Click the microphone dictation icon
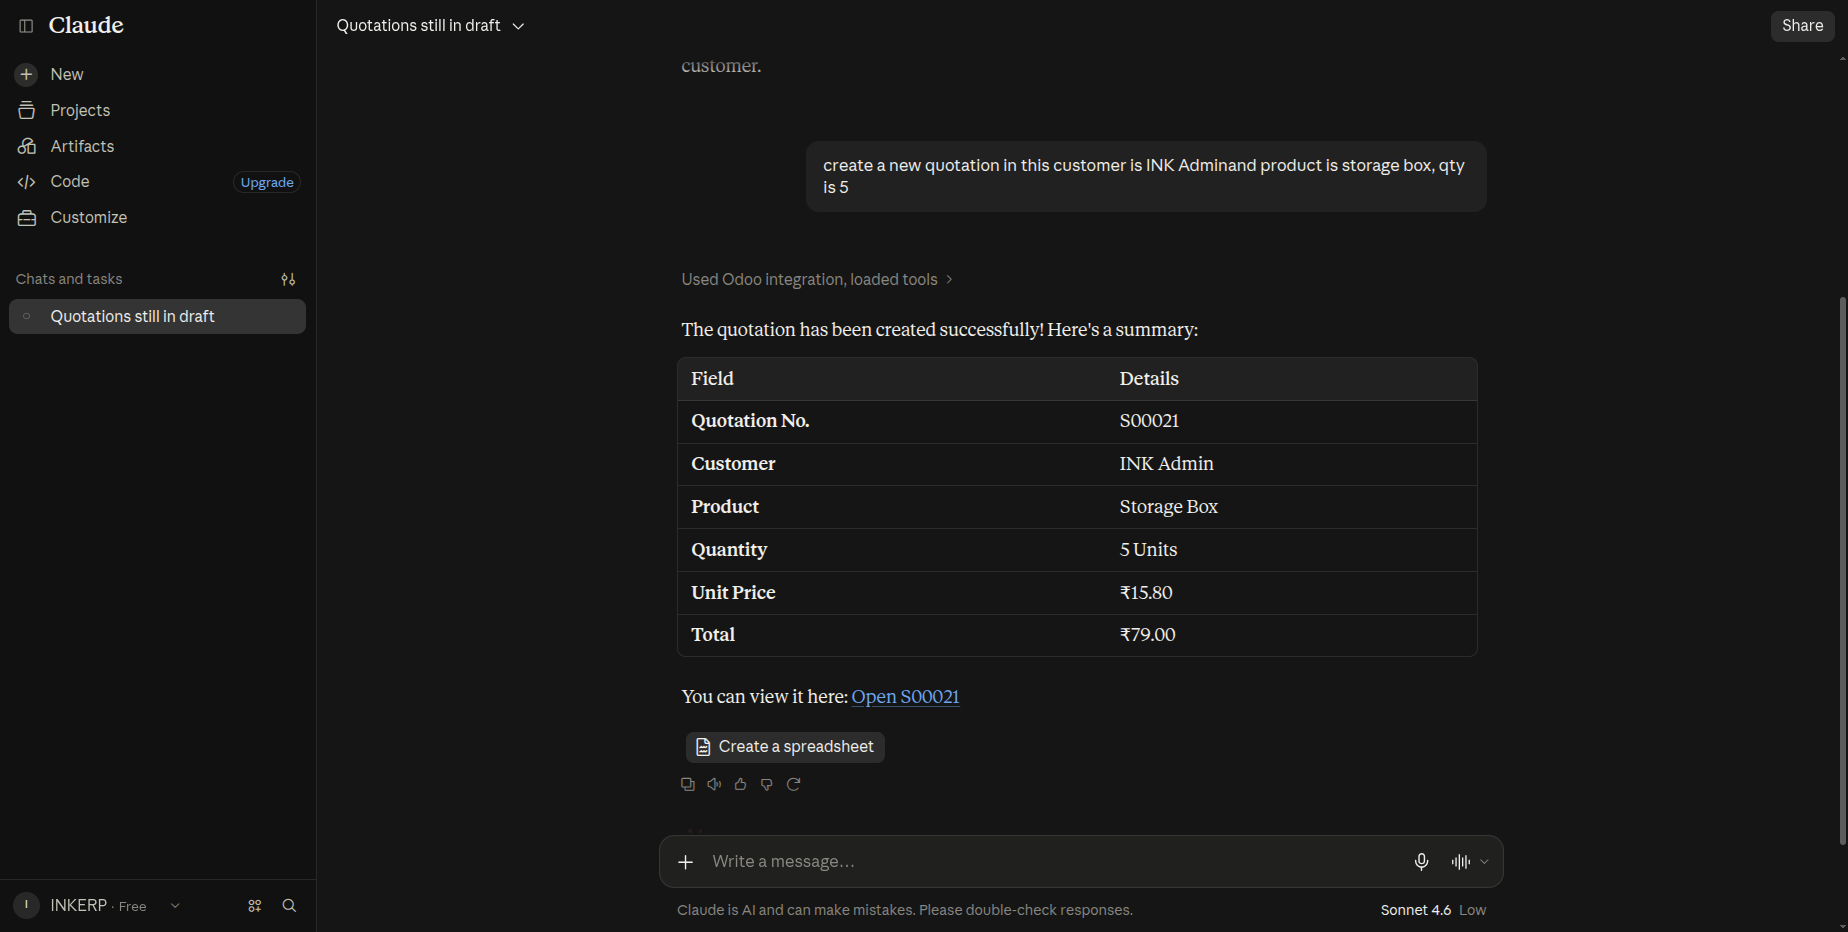Screen dimensions: 1848x932 pos(1421,862)
